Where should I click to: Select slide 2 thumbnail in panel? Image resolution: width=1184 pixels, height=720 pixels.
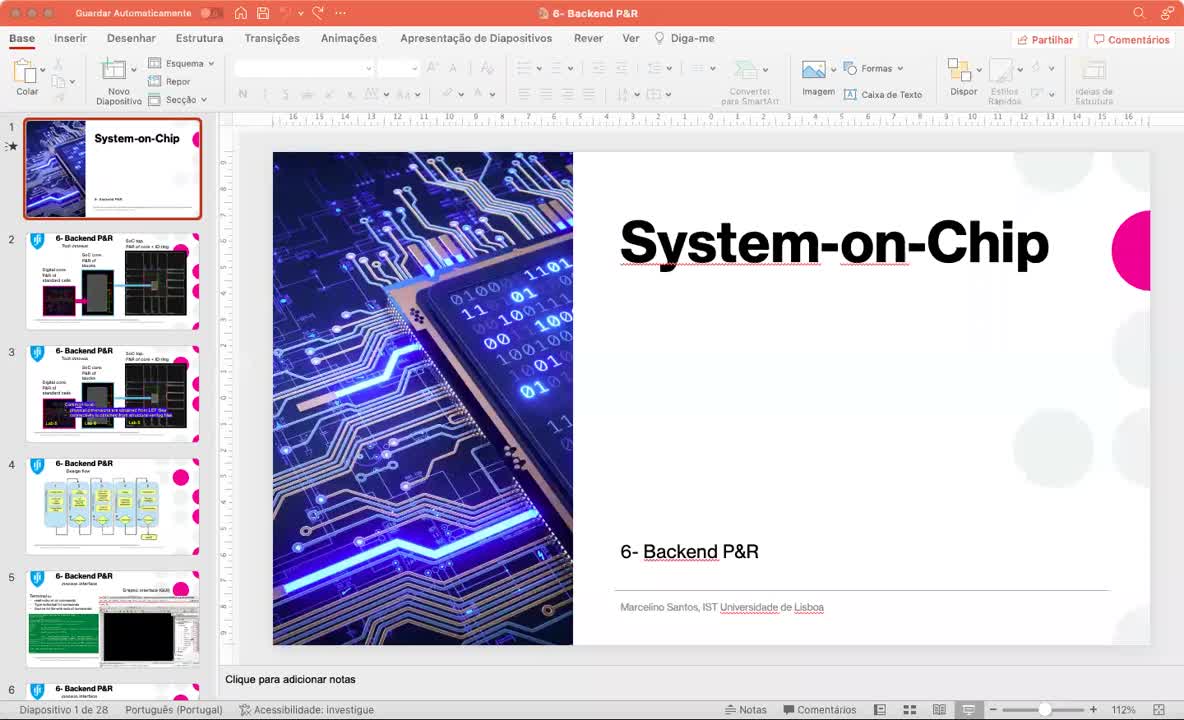click(113, 282)
